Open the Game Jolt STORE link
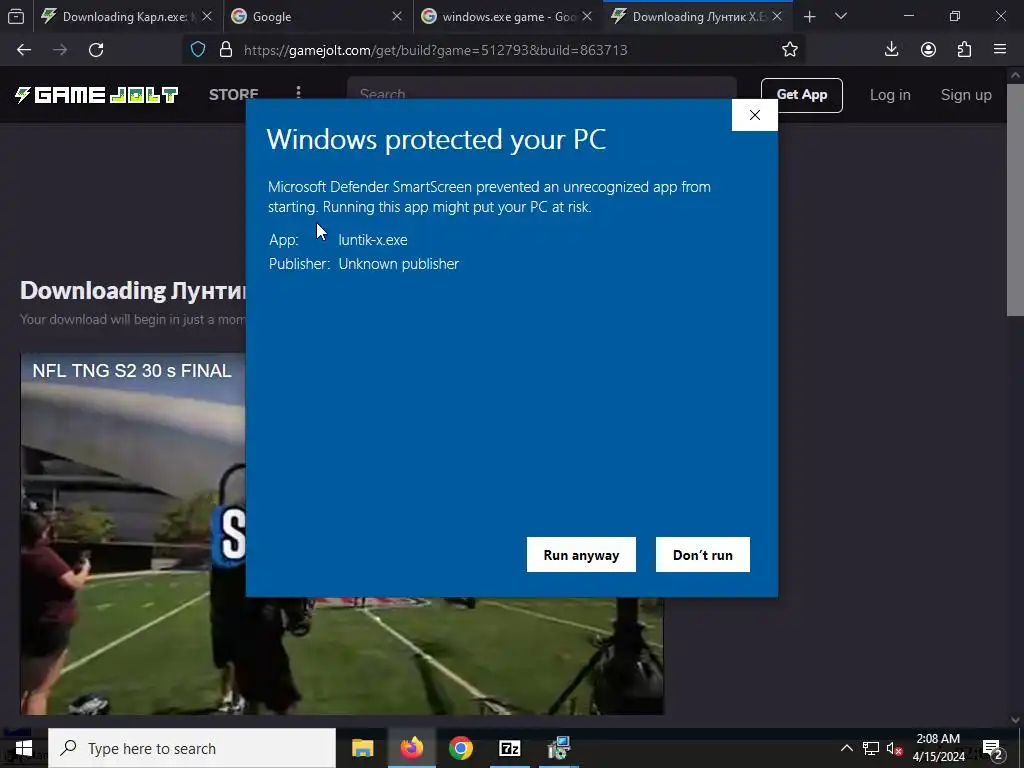Viewport: 1024px width, 768px height. click(233, 95)
